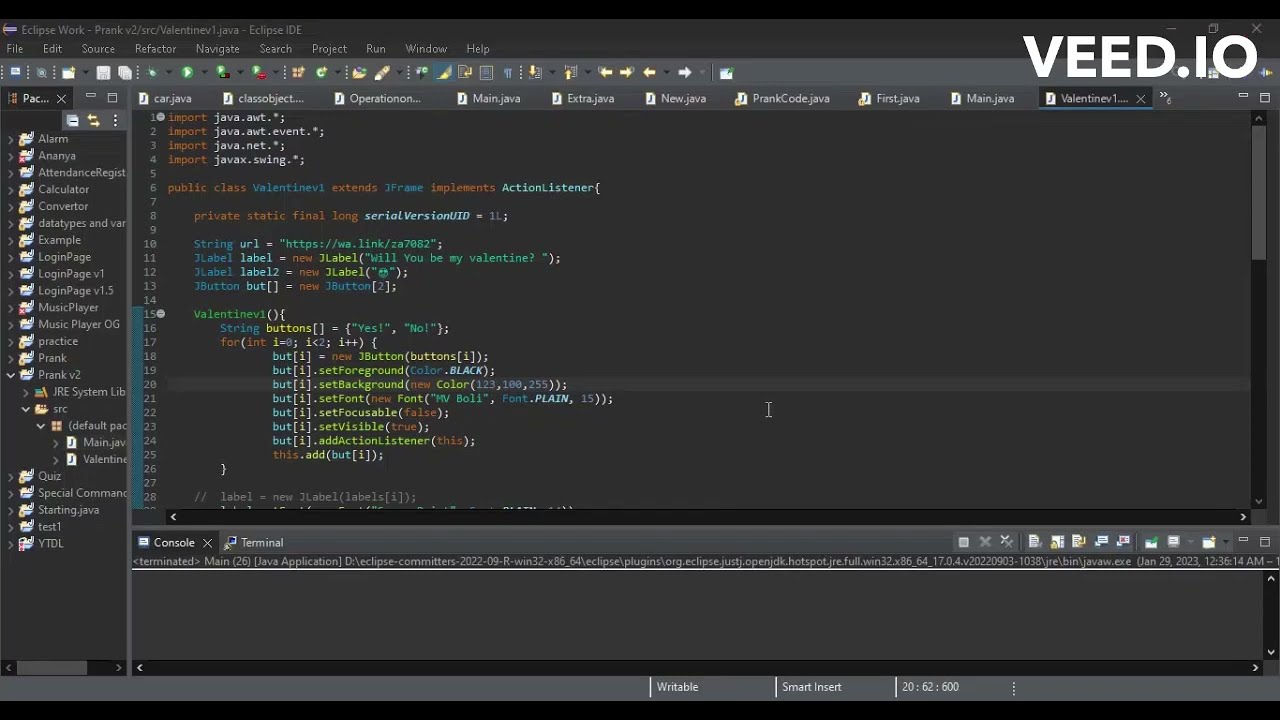Image resolution: width=1280 pixels, height=720 pixels.
Task: Navigate Back with the yellow left arrow
Action: [648, 72]
